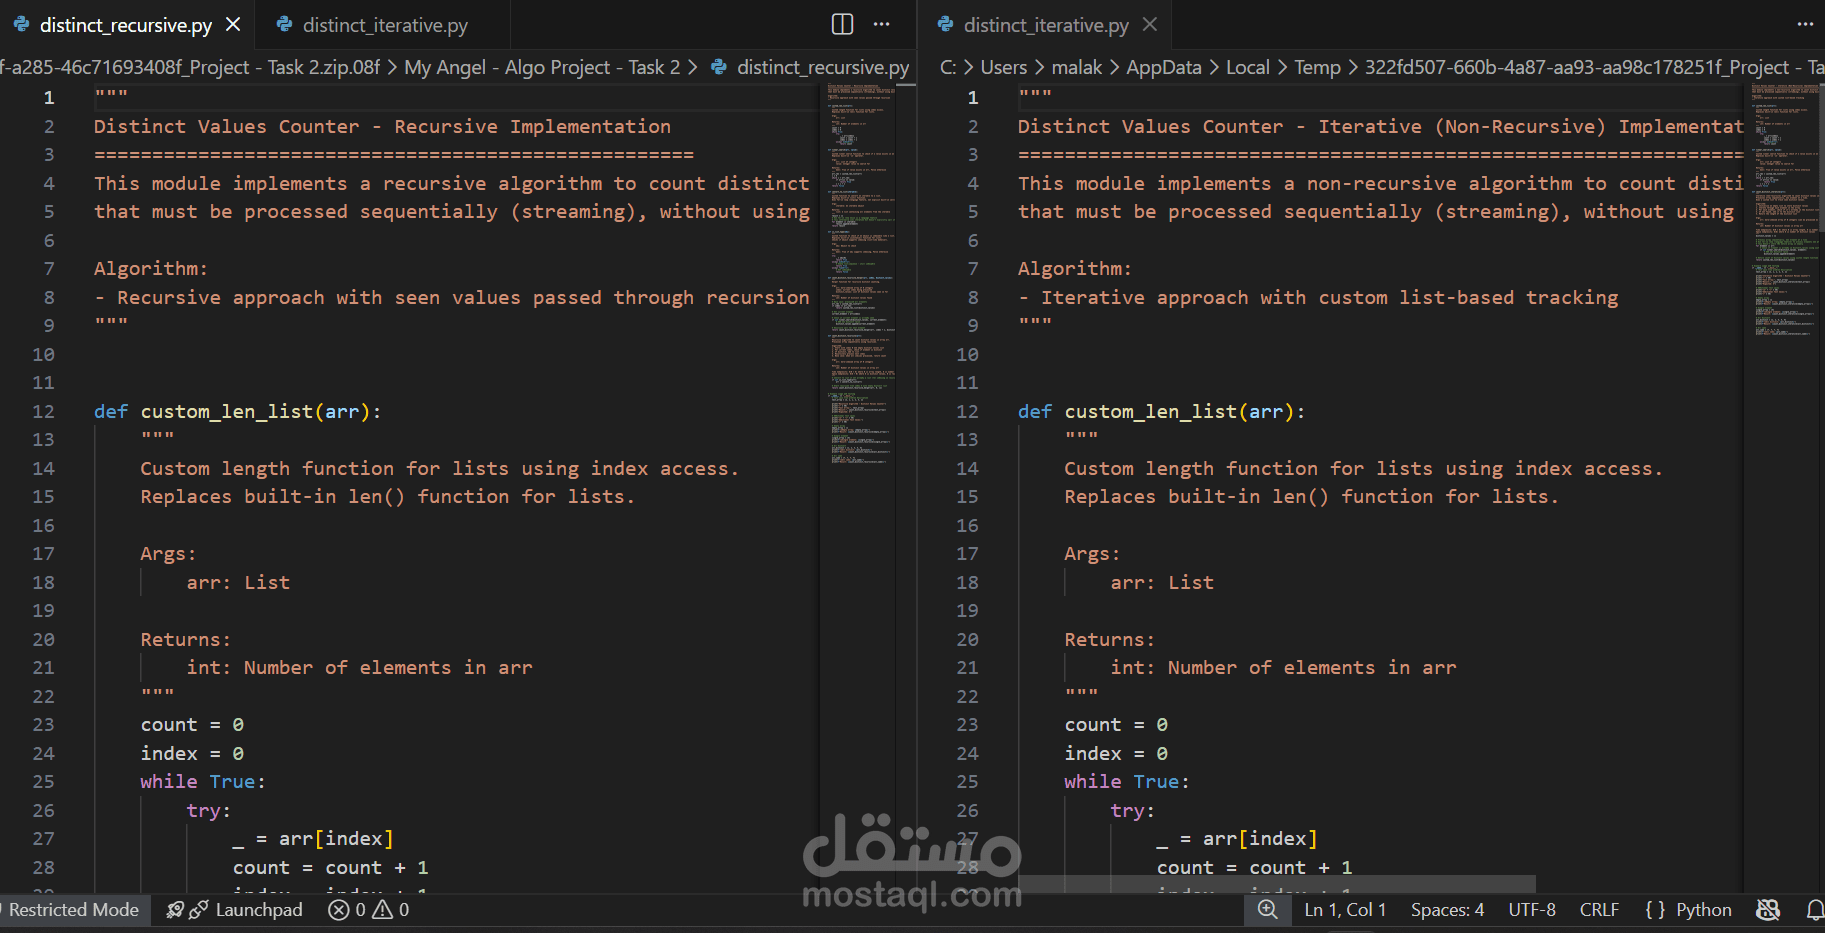1825x933 pixels.
Task: Select file encoding 'UTF-8'
Action: (x=1532, y=909)
